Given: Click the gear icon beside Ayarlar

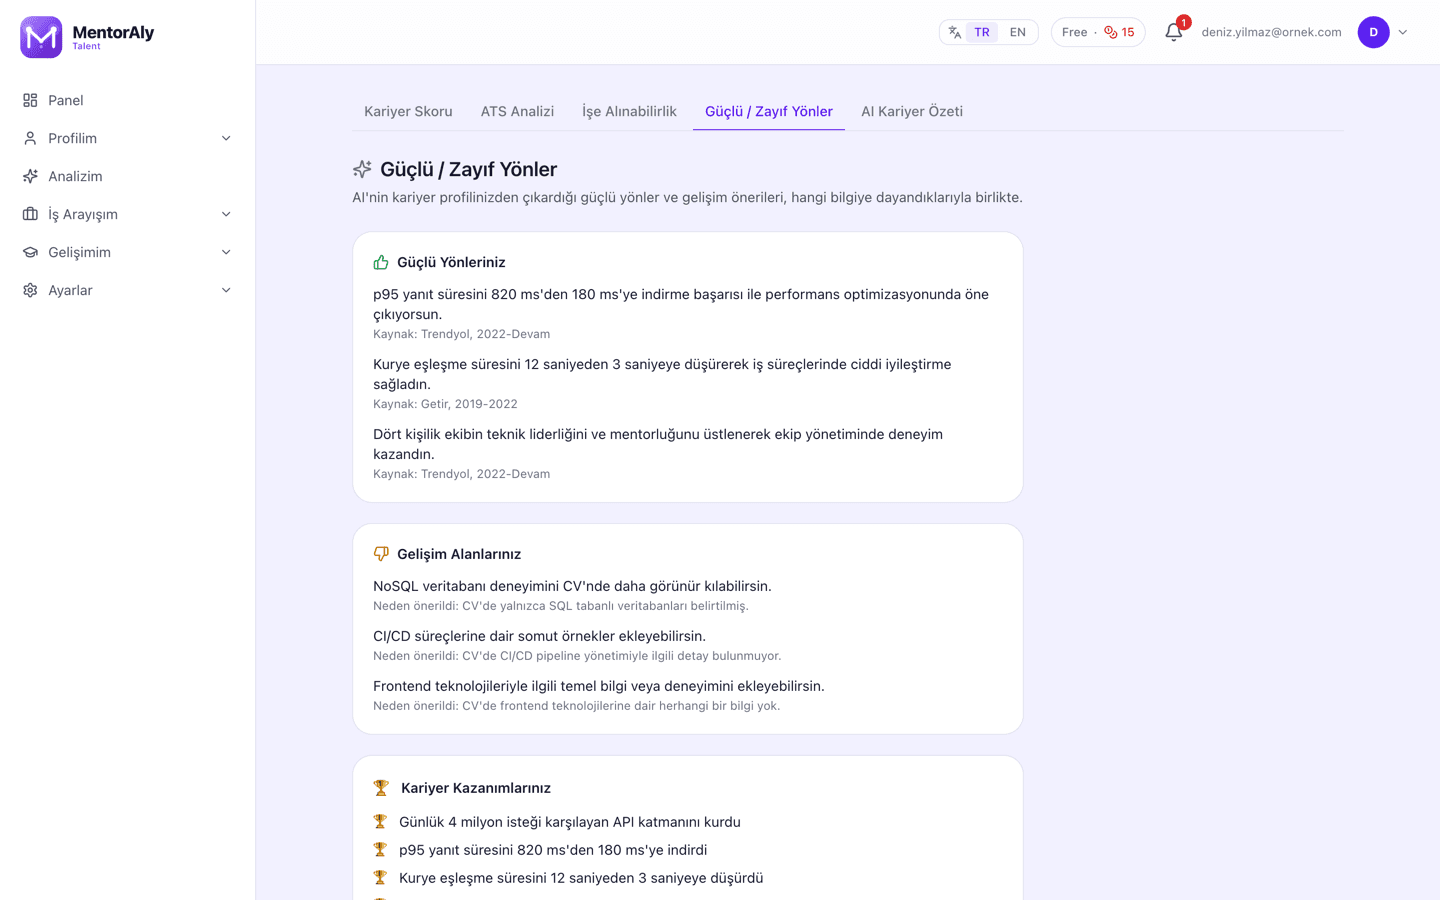Looking at the screenshot, I should pos(30,290).
